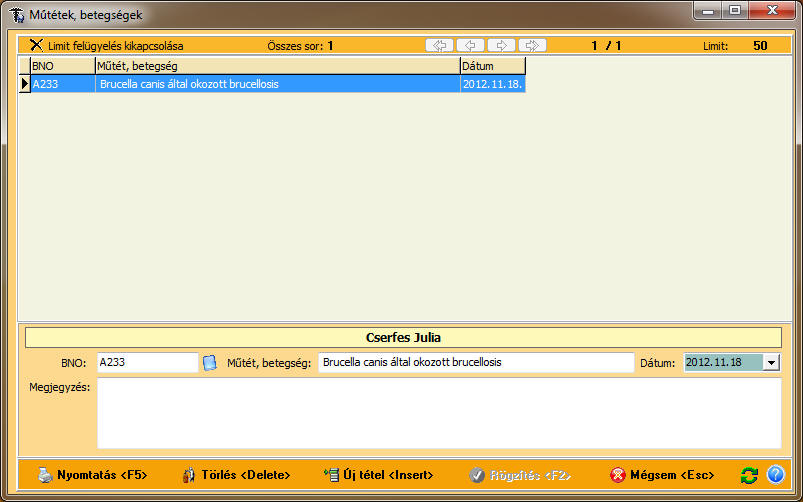The width and height of the screenshot is (803, 502).
Task: Select Brucella canis által okozott brucellosis row
Action: pyautogui.click(x=278, y=84)
